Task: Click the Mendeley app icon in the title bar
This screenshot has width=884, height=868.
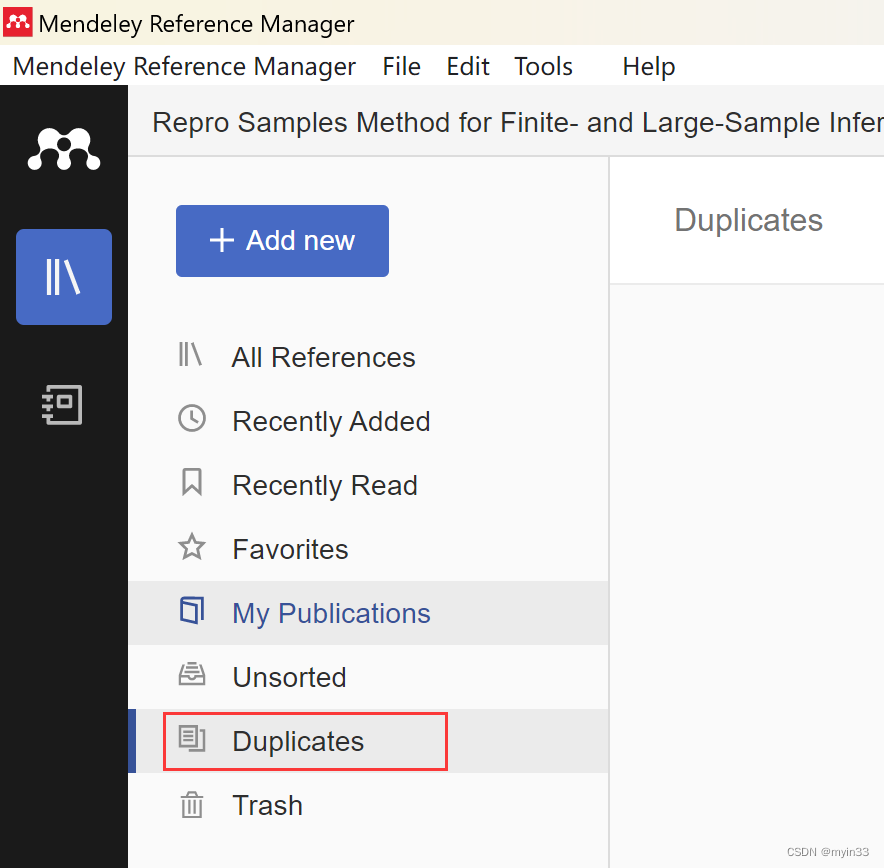Action: pos(17,23)
